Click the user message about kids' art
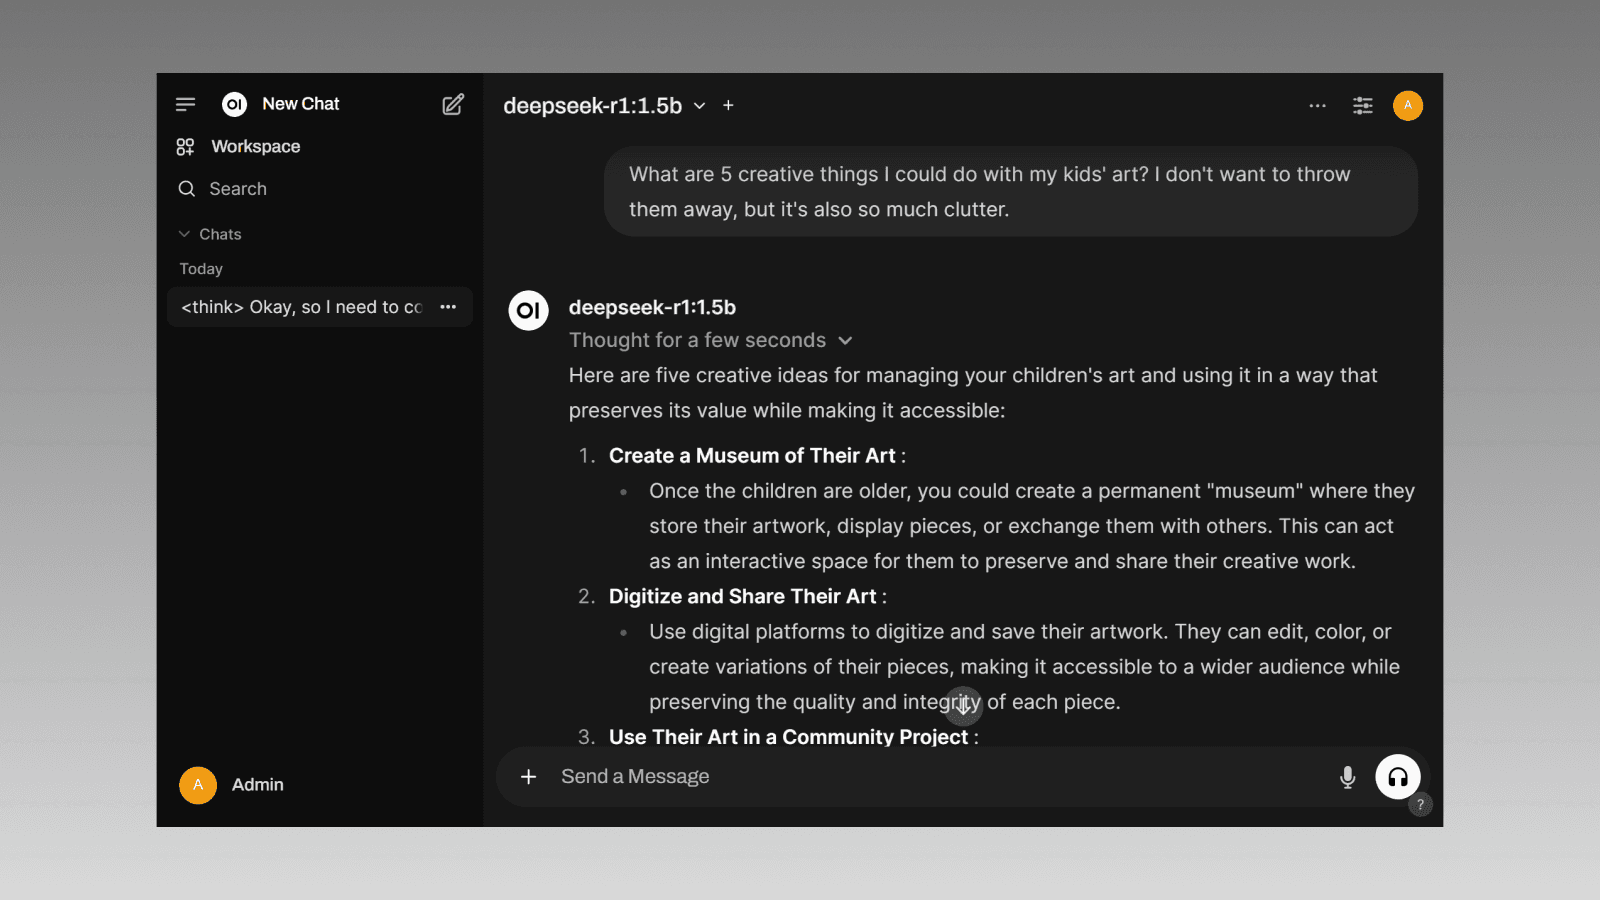 coord(1011,192)
